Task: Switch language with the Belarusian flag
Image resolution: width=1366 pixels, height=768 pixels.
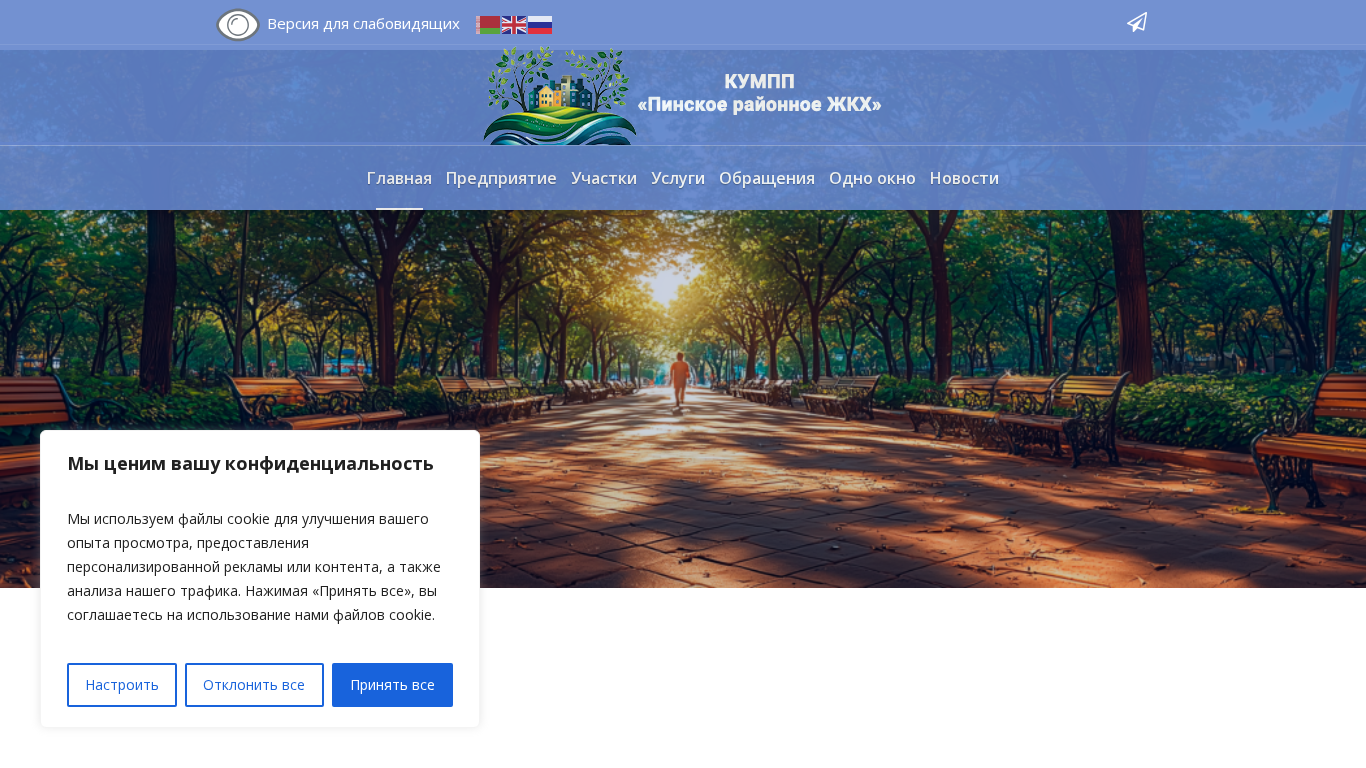Action: pos(488,25)
